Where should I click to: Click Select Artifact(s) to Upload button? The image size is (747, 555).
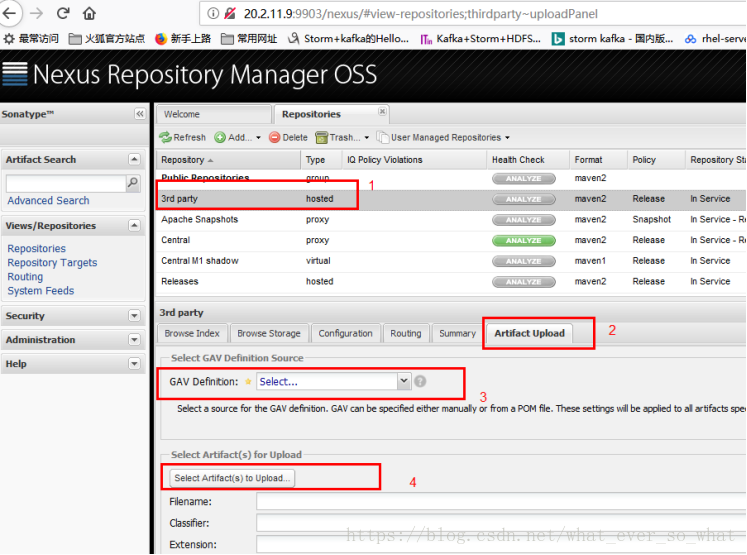pos(232,478)
